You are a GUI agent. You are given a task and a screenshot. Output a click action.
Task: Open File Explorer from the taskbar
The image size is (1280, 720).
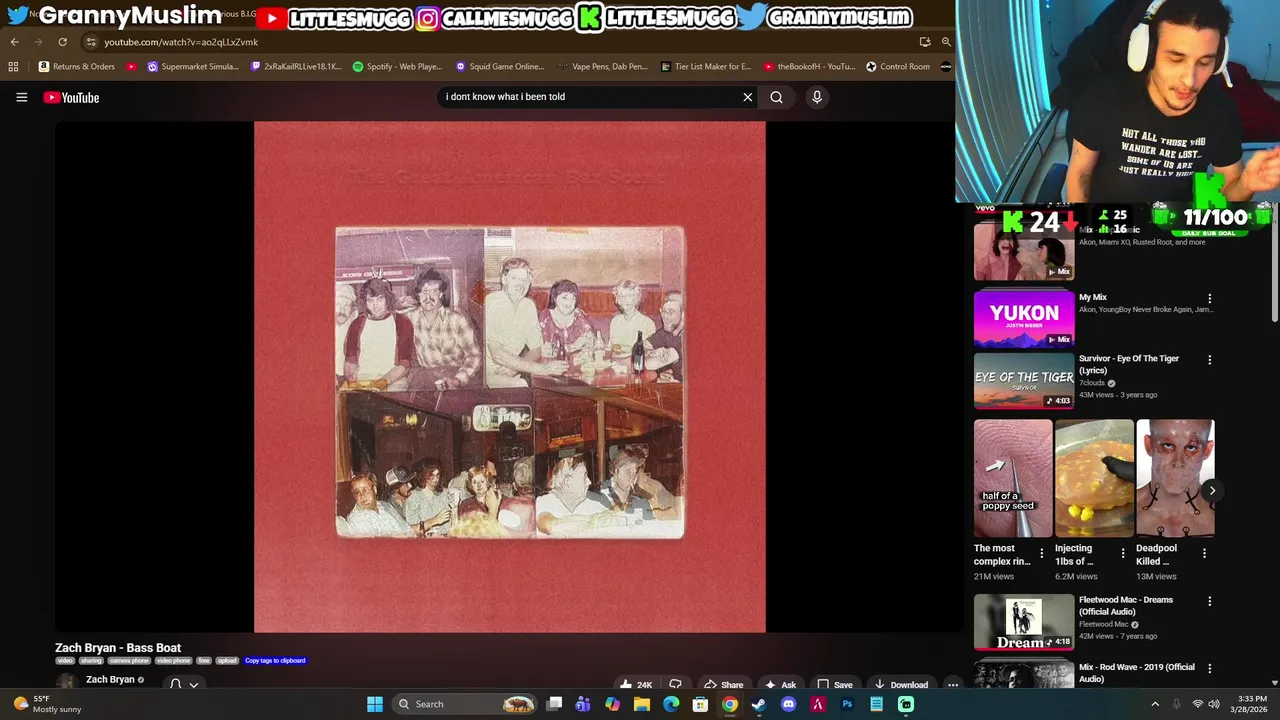coord(642,704)
